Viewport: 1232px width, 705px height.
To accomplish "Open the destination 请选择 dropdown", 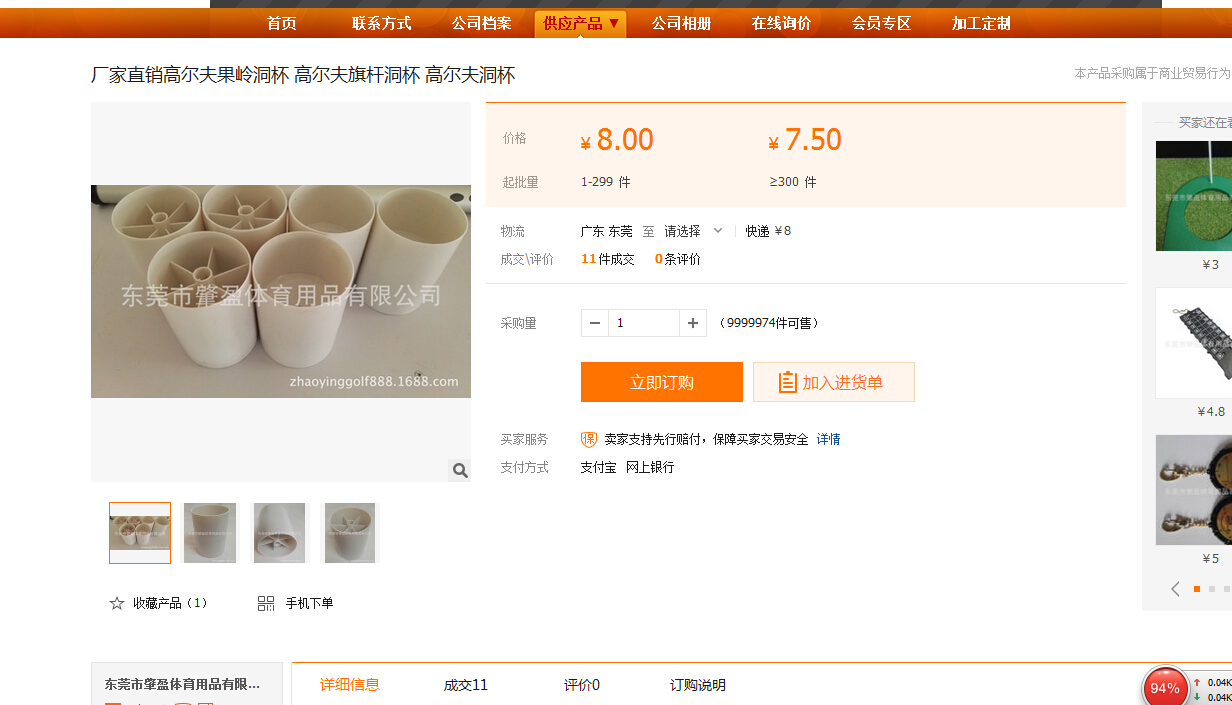I will point(693,231).
